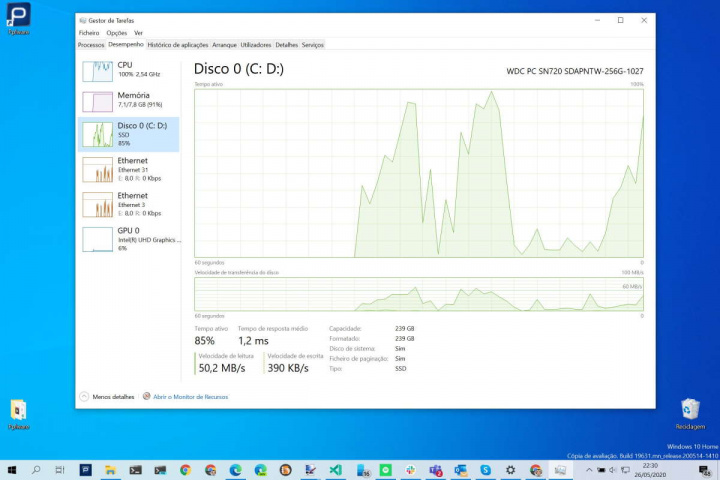Switch to the Histórico de aplicações tab

click(x=178, y=45)
